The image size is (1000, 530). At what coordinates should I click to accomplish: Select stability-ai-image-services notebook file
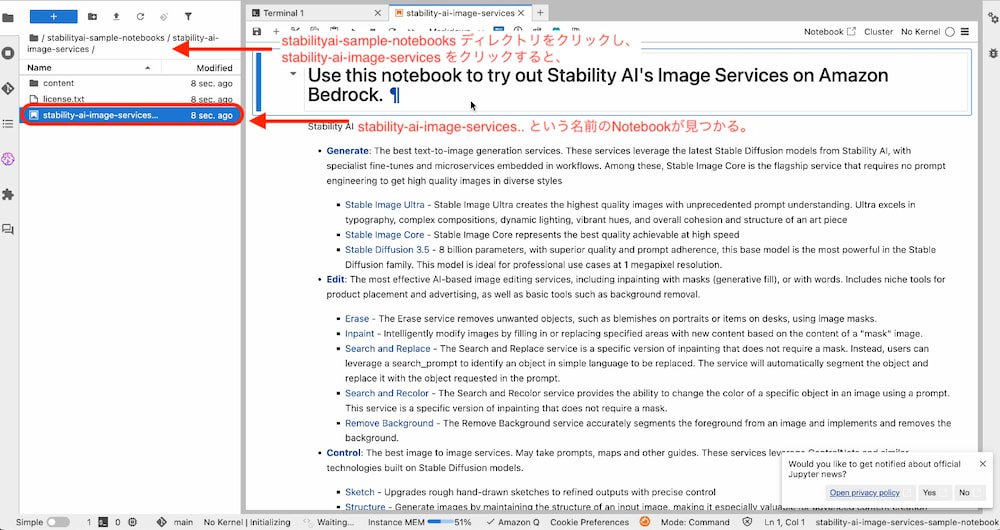[131, 115]
